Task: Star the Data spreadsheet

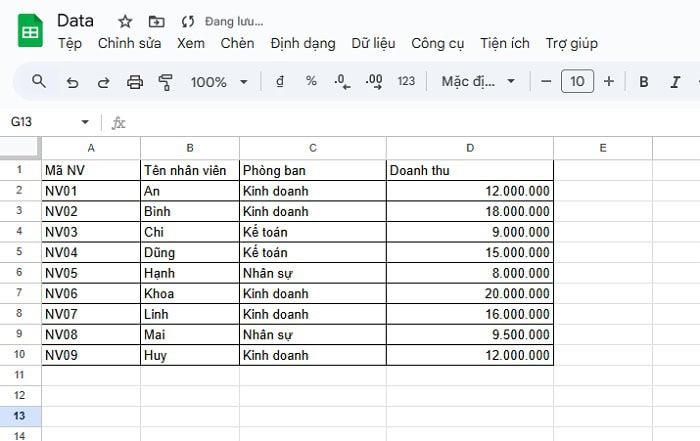Action: click(x=125, y=21)
